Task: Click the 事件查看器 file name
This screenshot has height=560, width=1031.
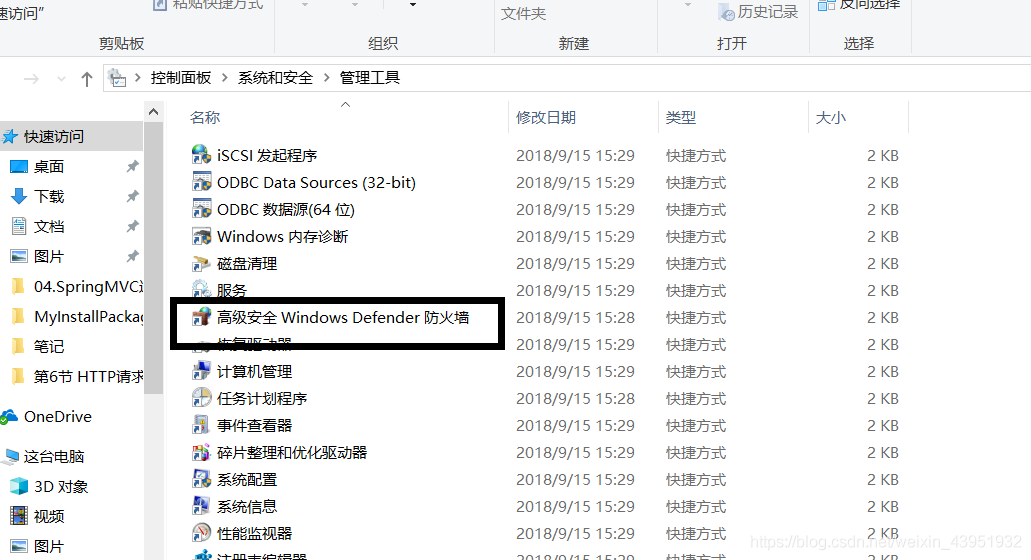Action: pos(254,425)
